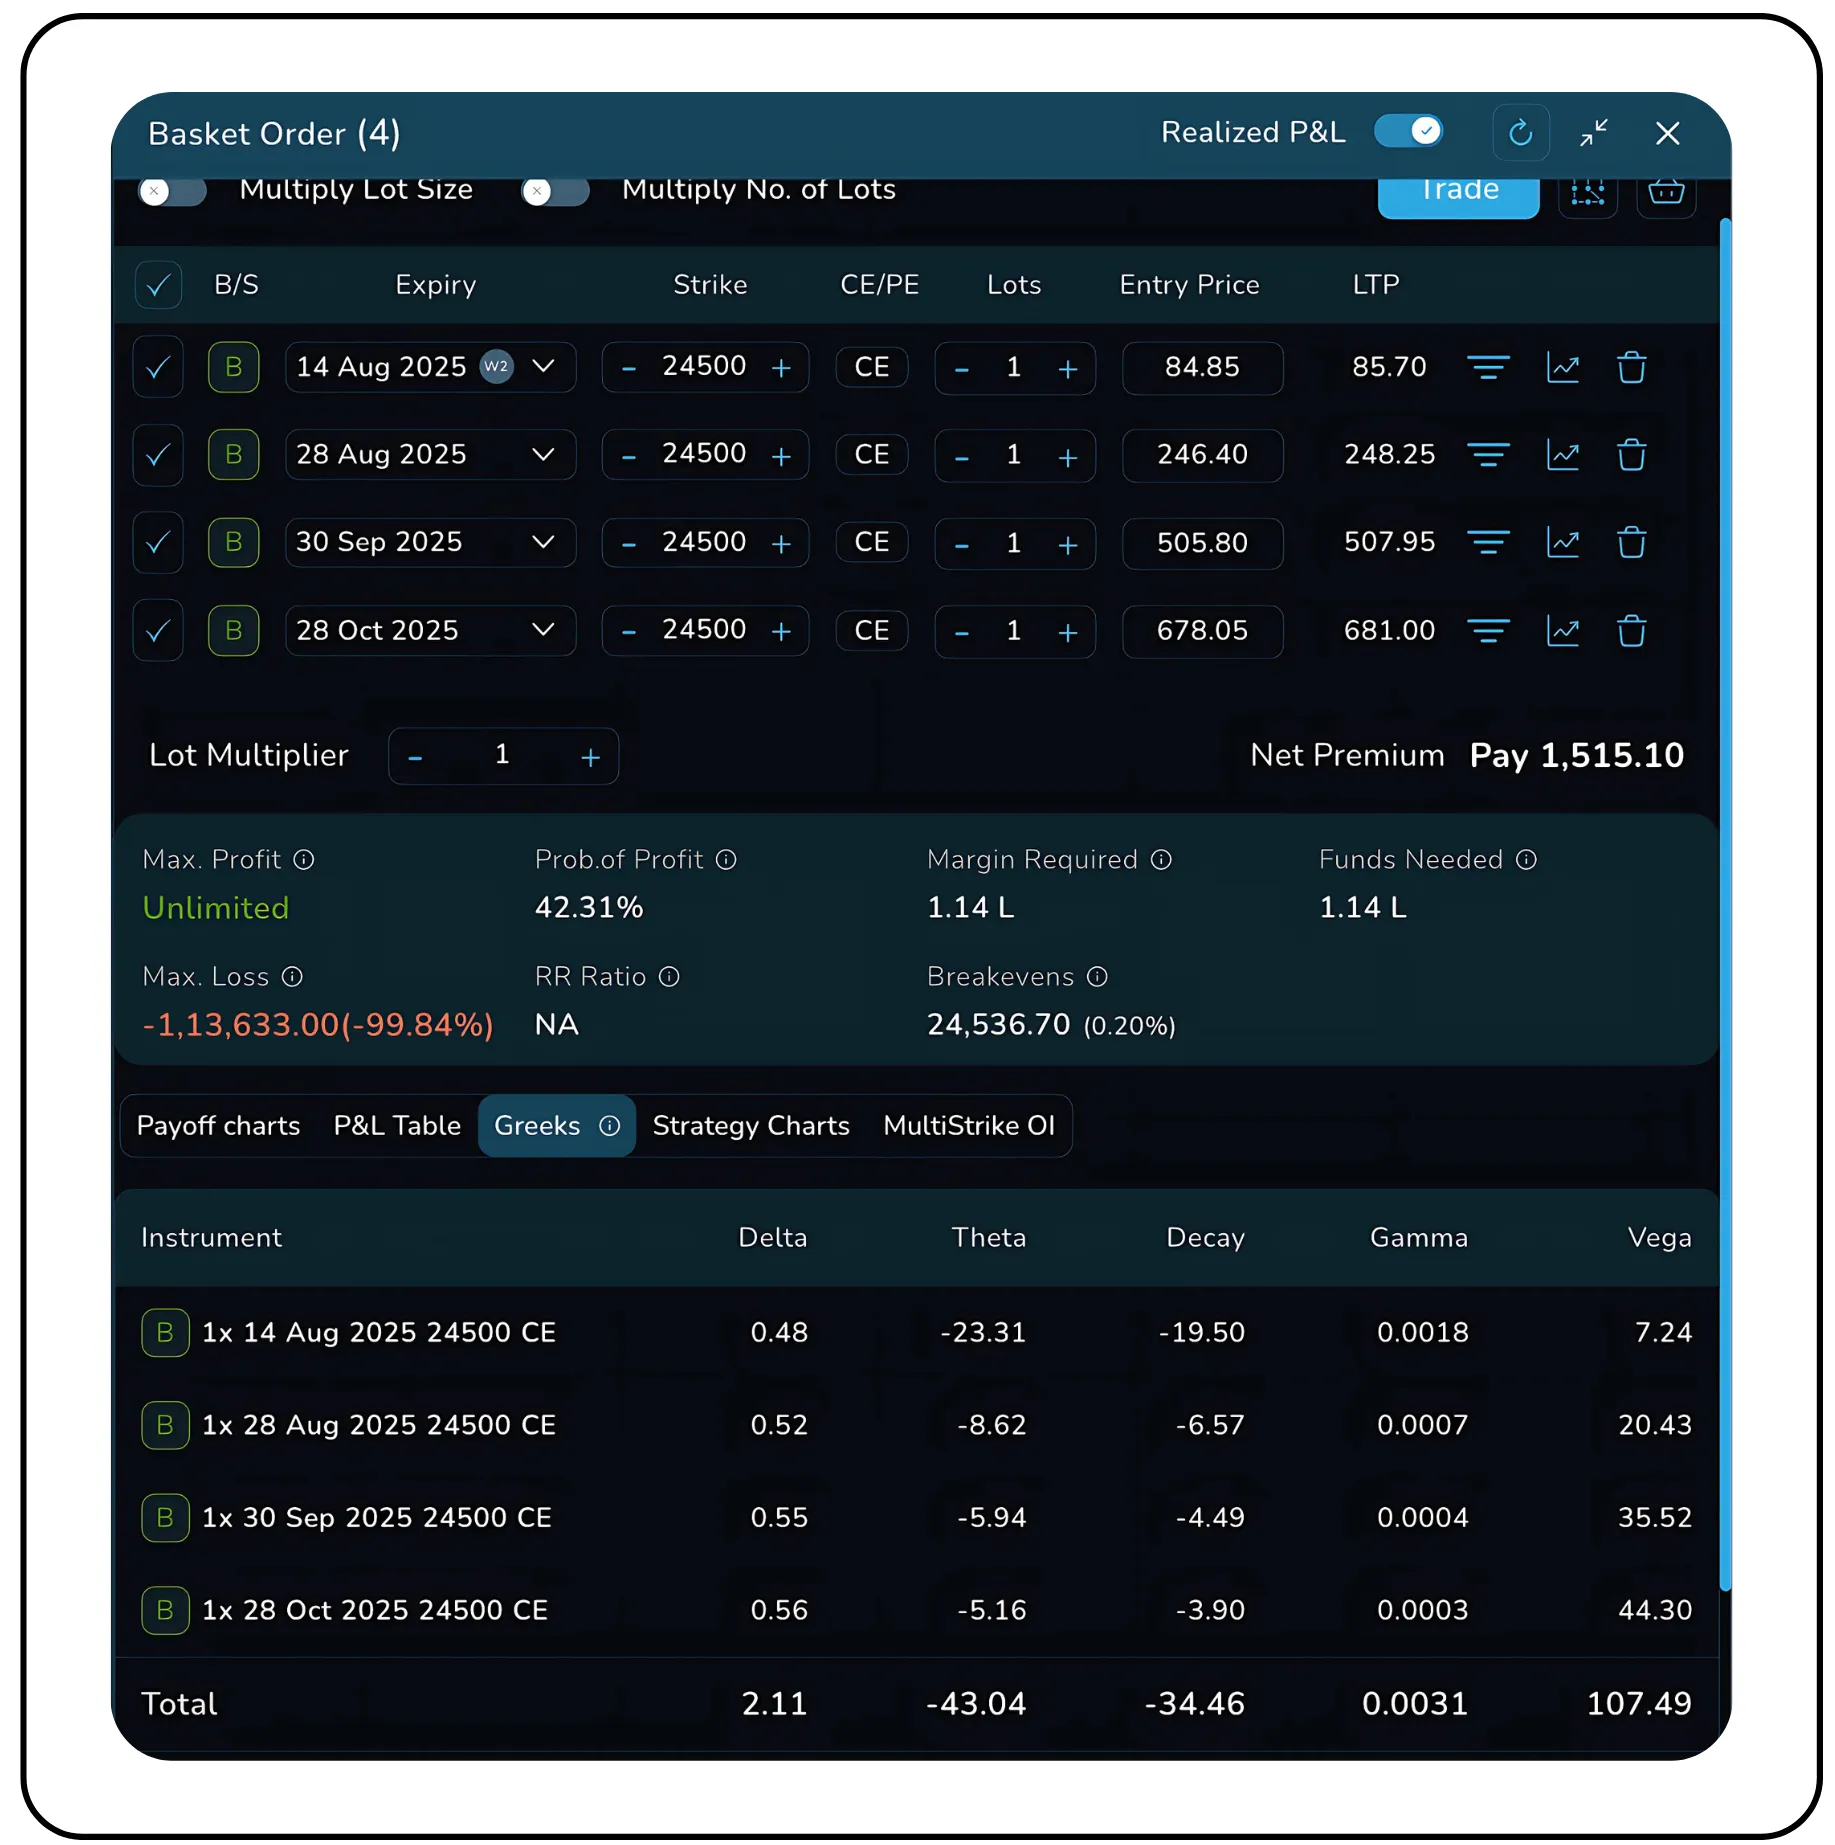Open expiry dropdown showing 14 Aug 2025
The image size is (1835, 1845).
point(430,368)
